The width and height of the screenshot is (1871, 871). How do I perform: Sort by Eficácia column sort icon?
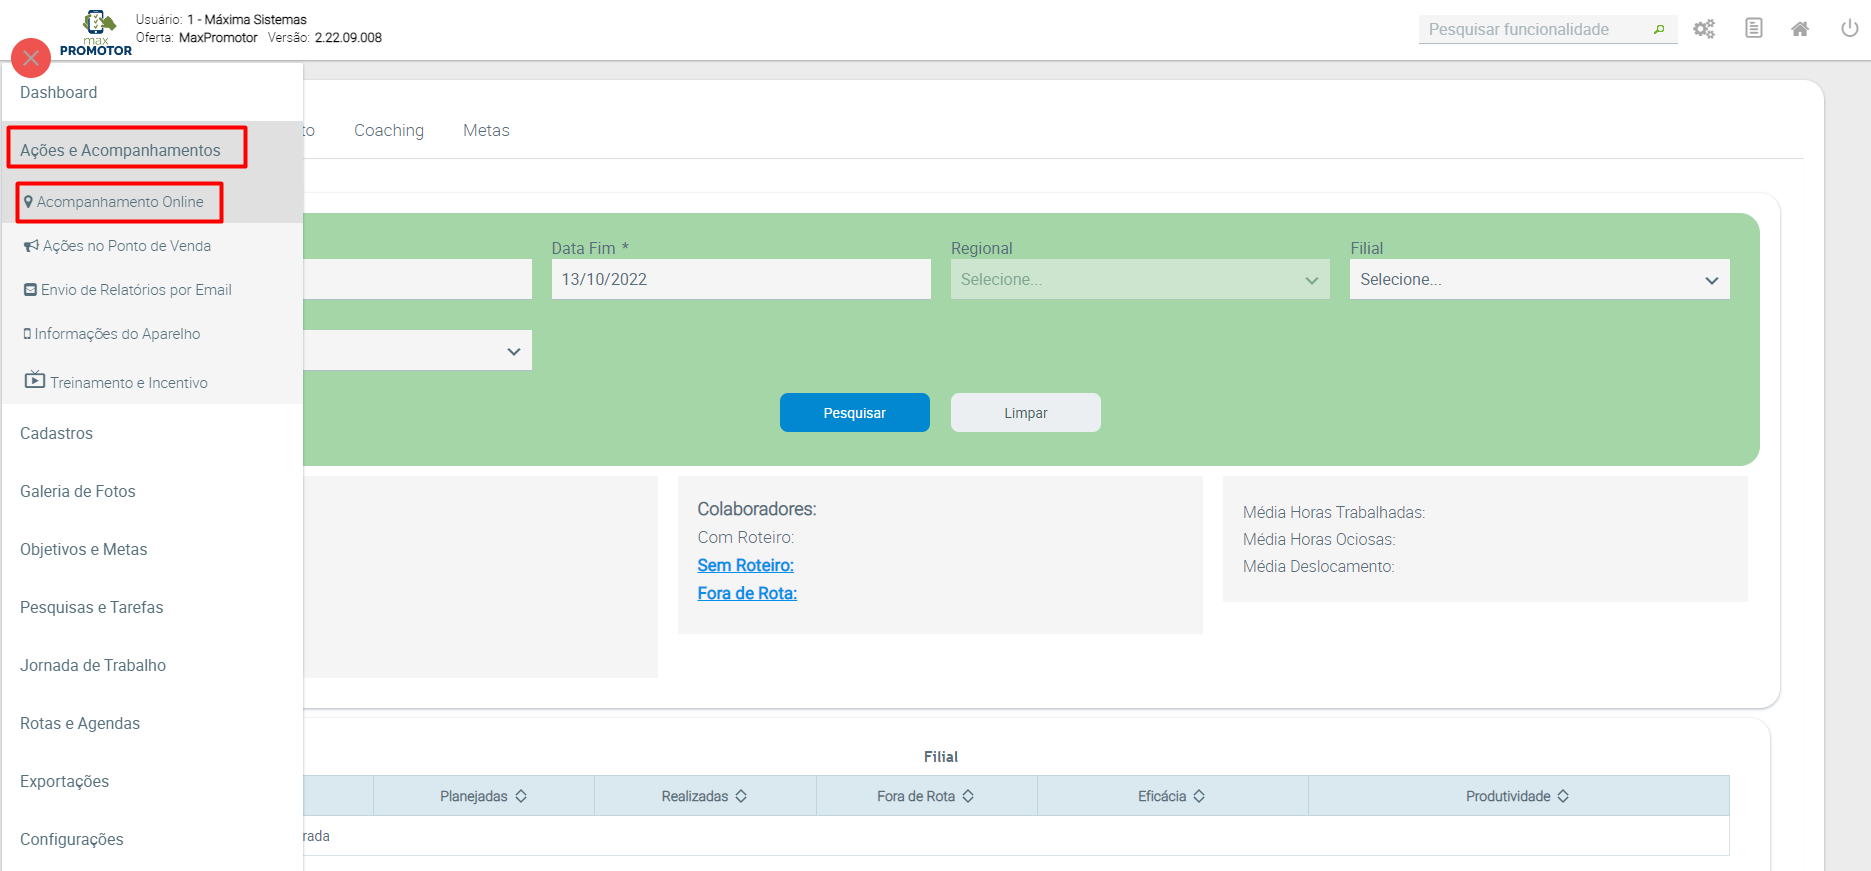click(x=1199, y=796)
